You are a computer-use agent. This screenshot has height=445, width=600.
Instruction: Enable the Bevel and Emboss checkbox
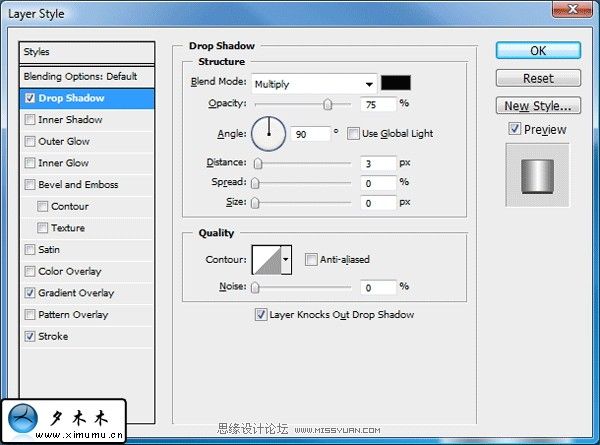[30, 185]
